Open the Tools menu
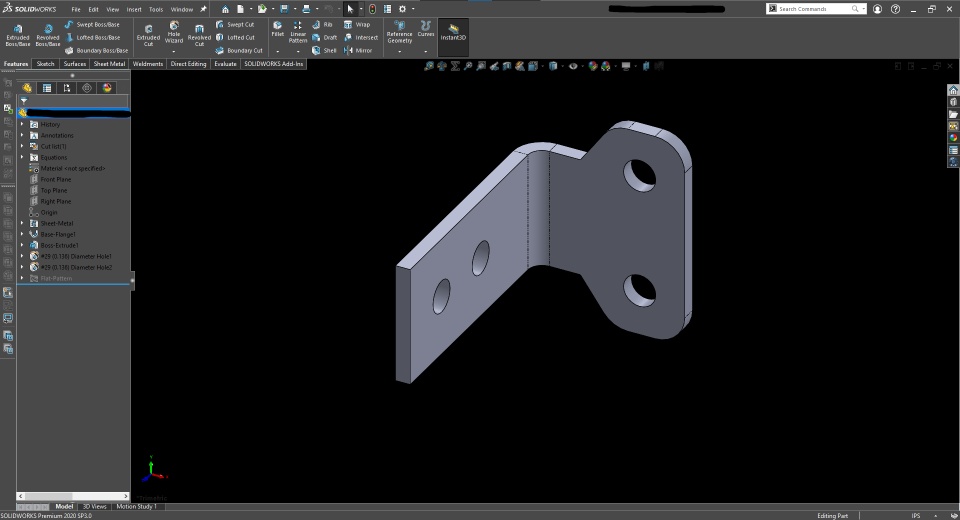 tap(156, 9)
